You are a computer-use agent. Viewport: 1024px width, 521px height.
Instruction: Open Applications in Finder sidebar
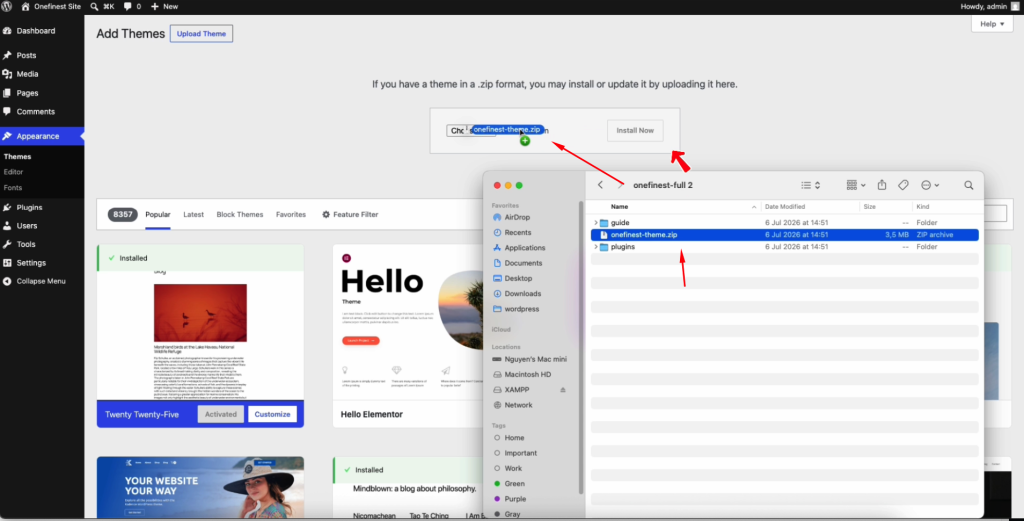click(x=519, y=247)
